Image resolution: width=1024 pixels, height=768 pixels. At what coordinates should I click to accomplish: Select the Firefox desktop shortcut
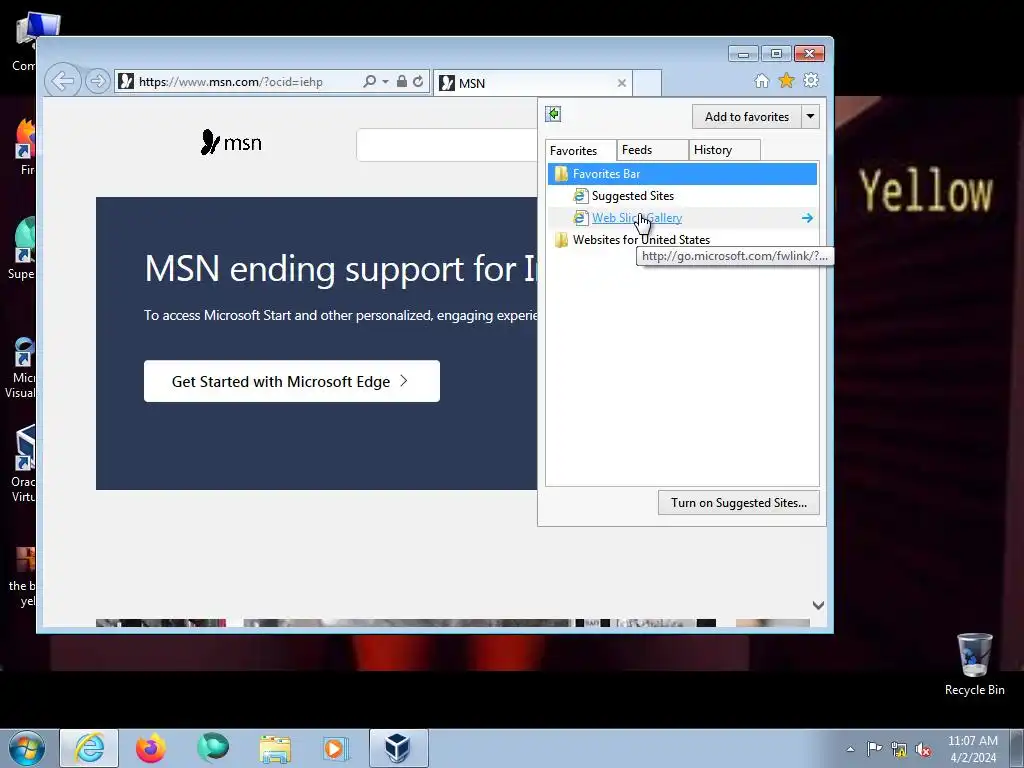pos(25,147)
